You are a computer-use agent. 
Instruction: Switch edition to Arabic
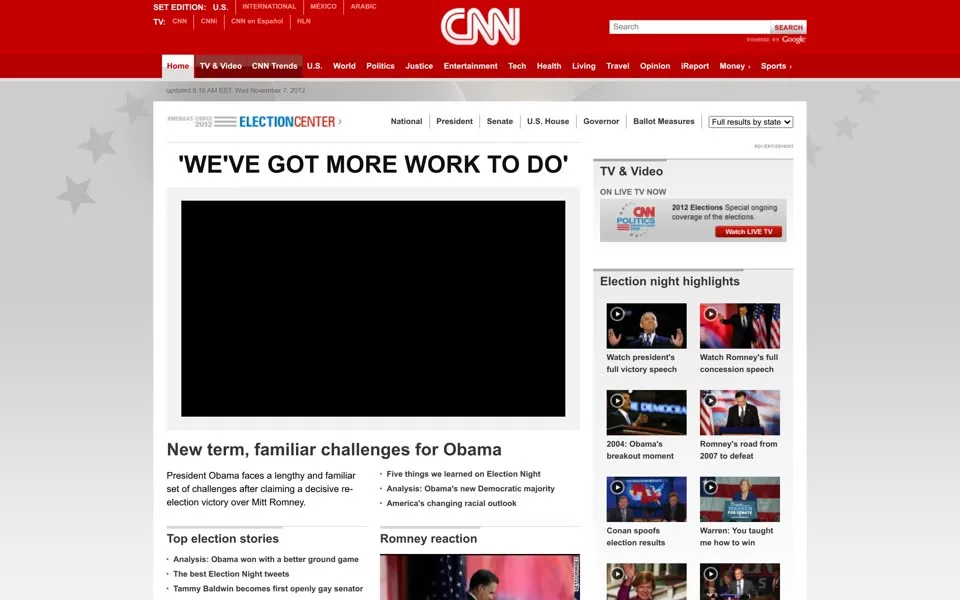[363, 7]
